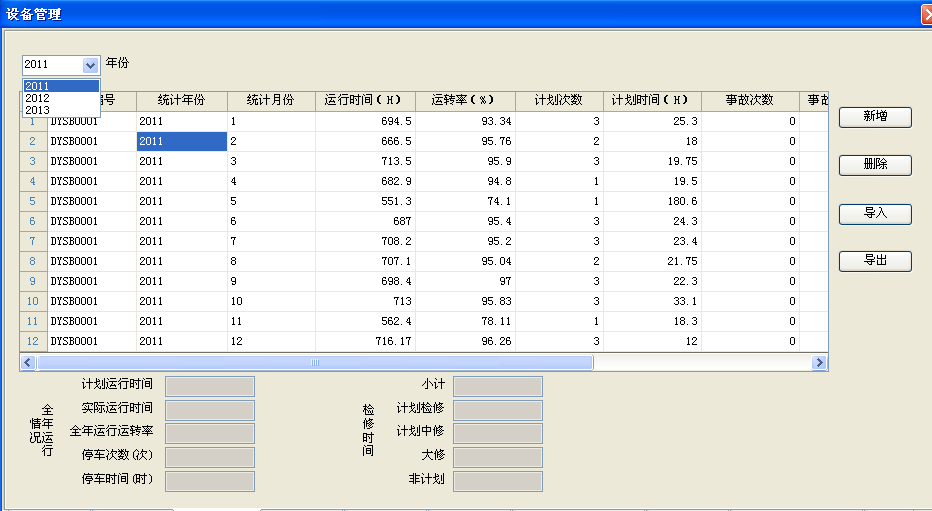Click the 新增 button

875,117
